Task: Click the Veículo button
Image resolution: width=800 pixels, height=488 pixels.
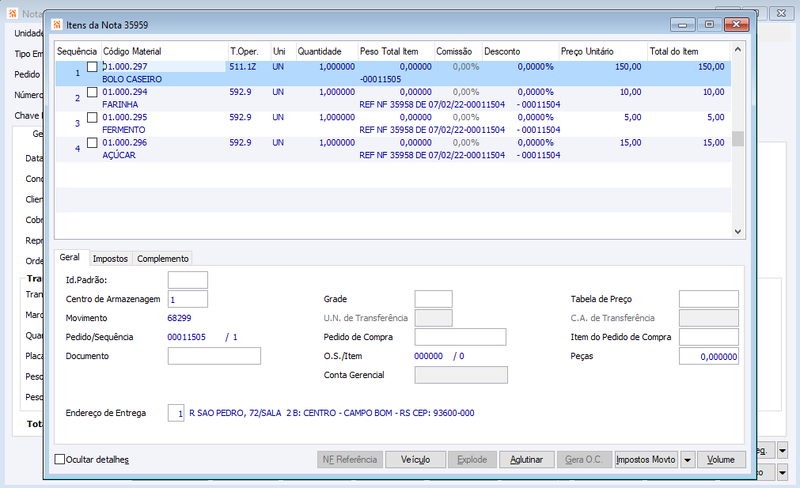Action: (x=415, y=460)
